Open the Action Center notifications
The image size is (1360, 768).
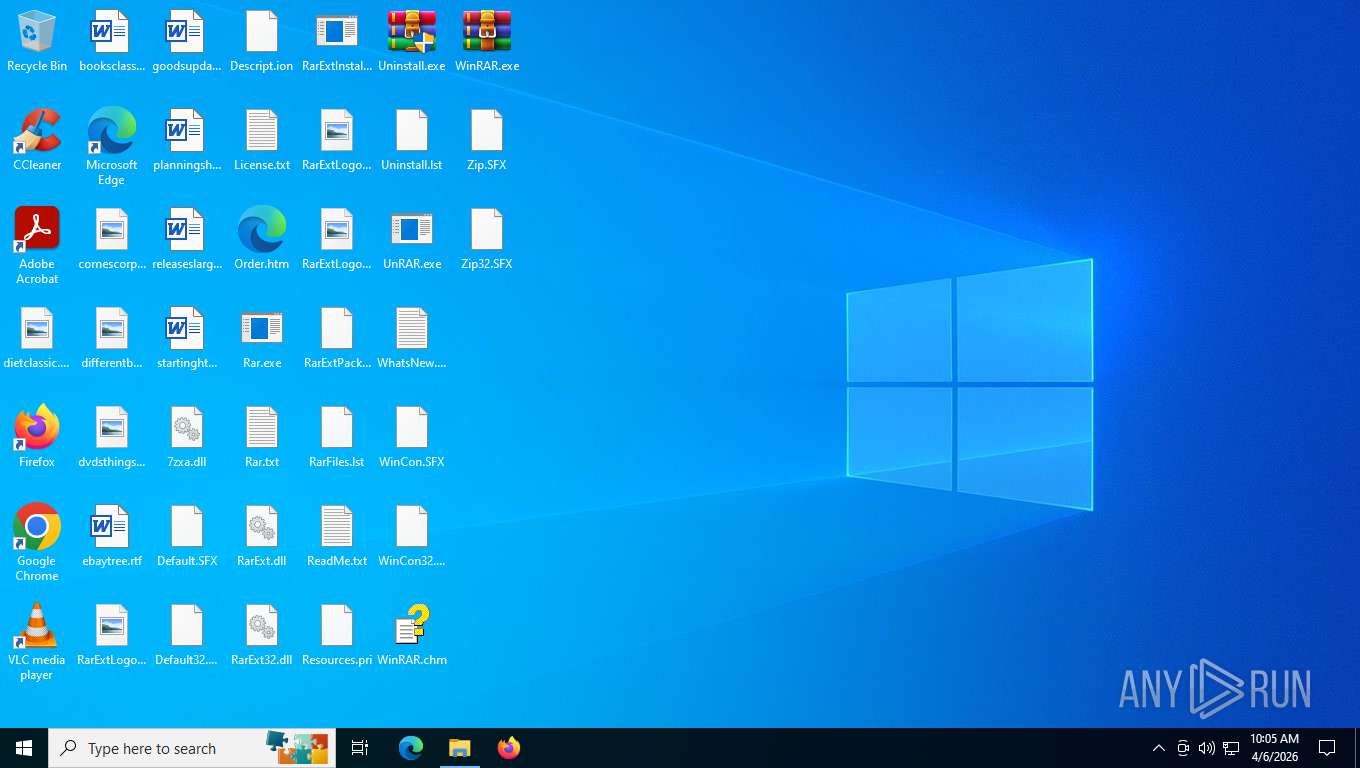tap(1327, 748)
